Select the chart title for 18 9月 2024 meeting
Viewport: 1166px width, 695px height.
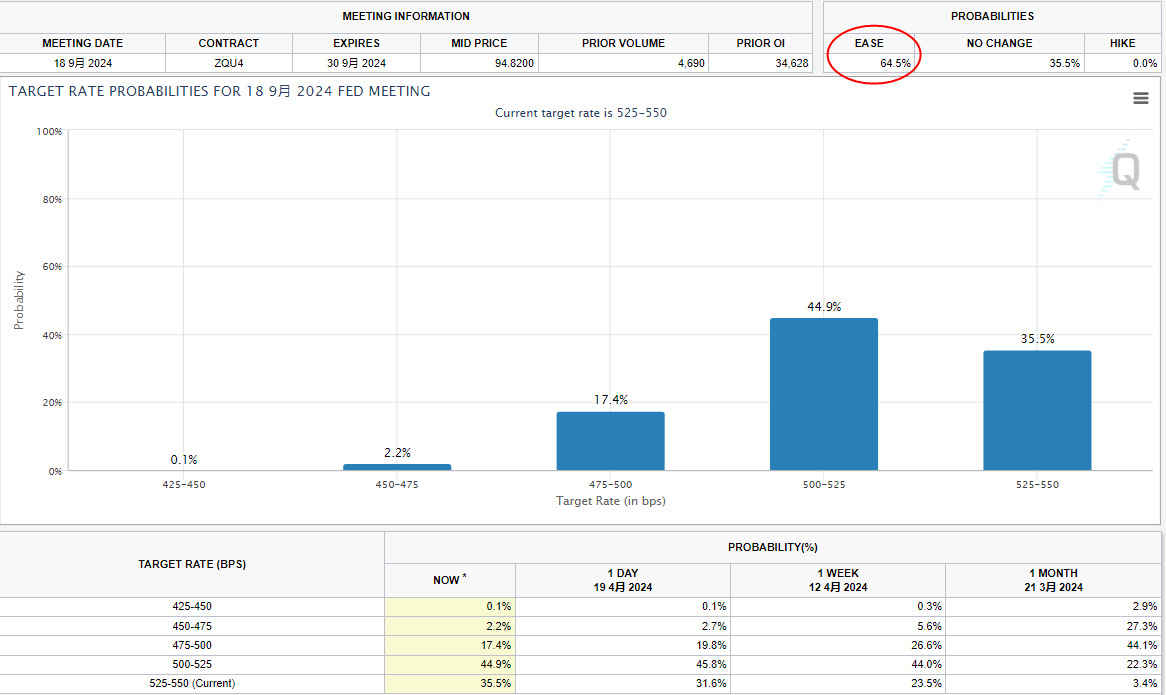point(220,91)
